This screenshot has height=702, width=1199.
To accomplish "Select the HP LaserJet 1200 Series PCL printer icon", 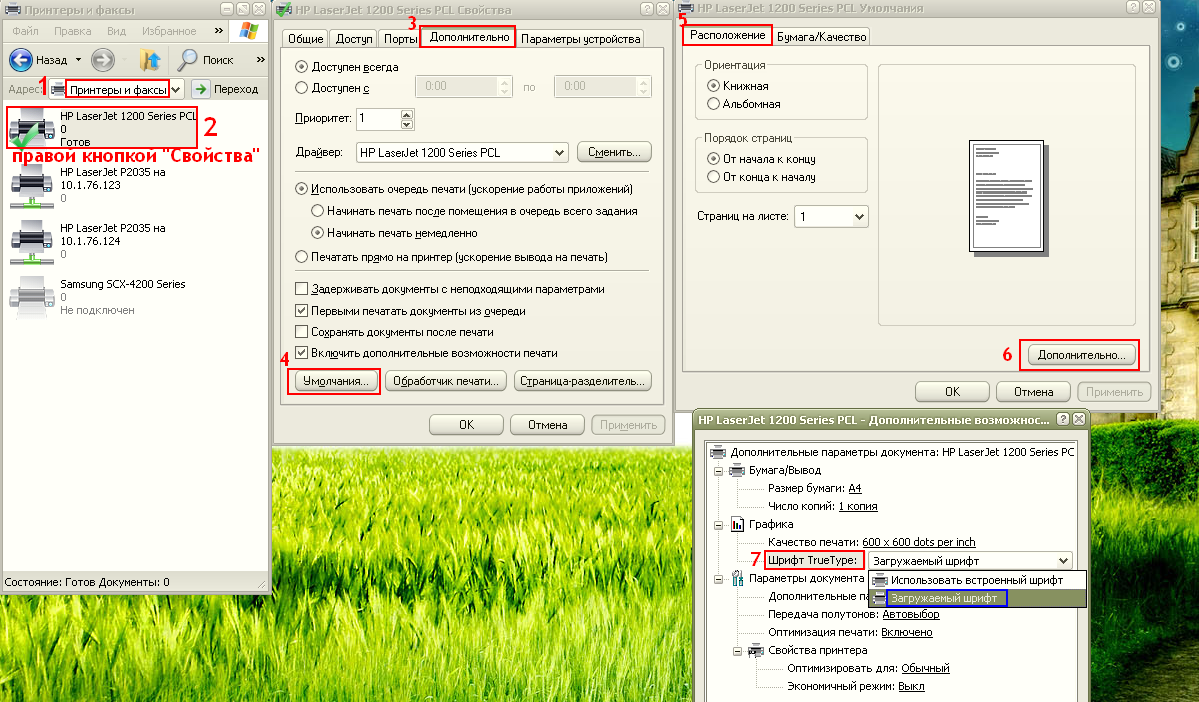I will 30,128.
